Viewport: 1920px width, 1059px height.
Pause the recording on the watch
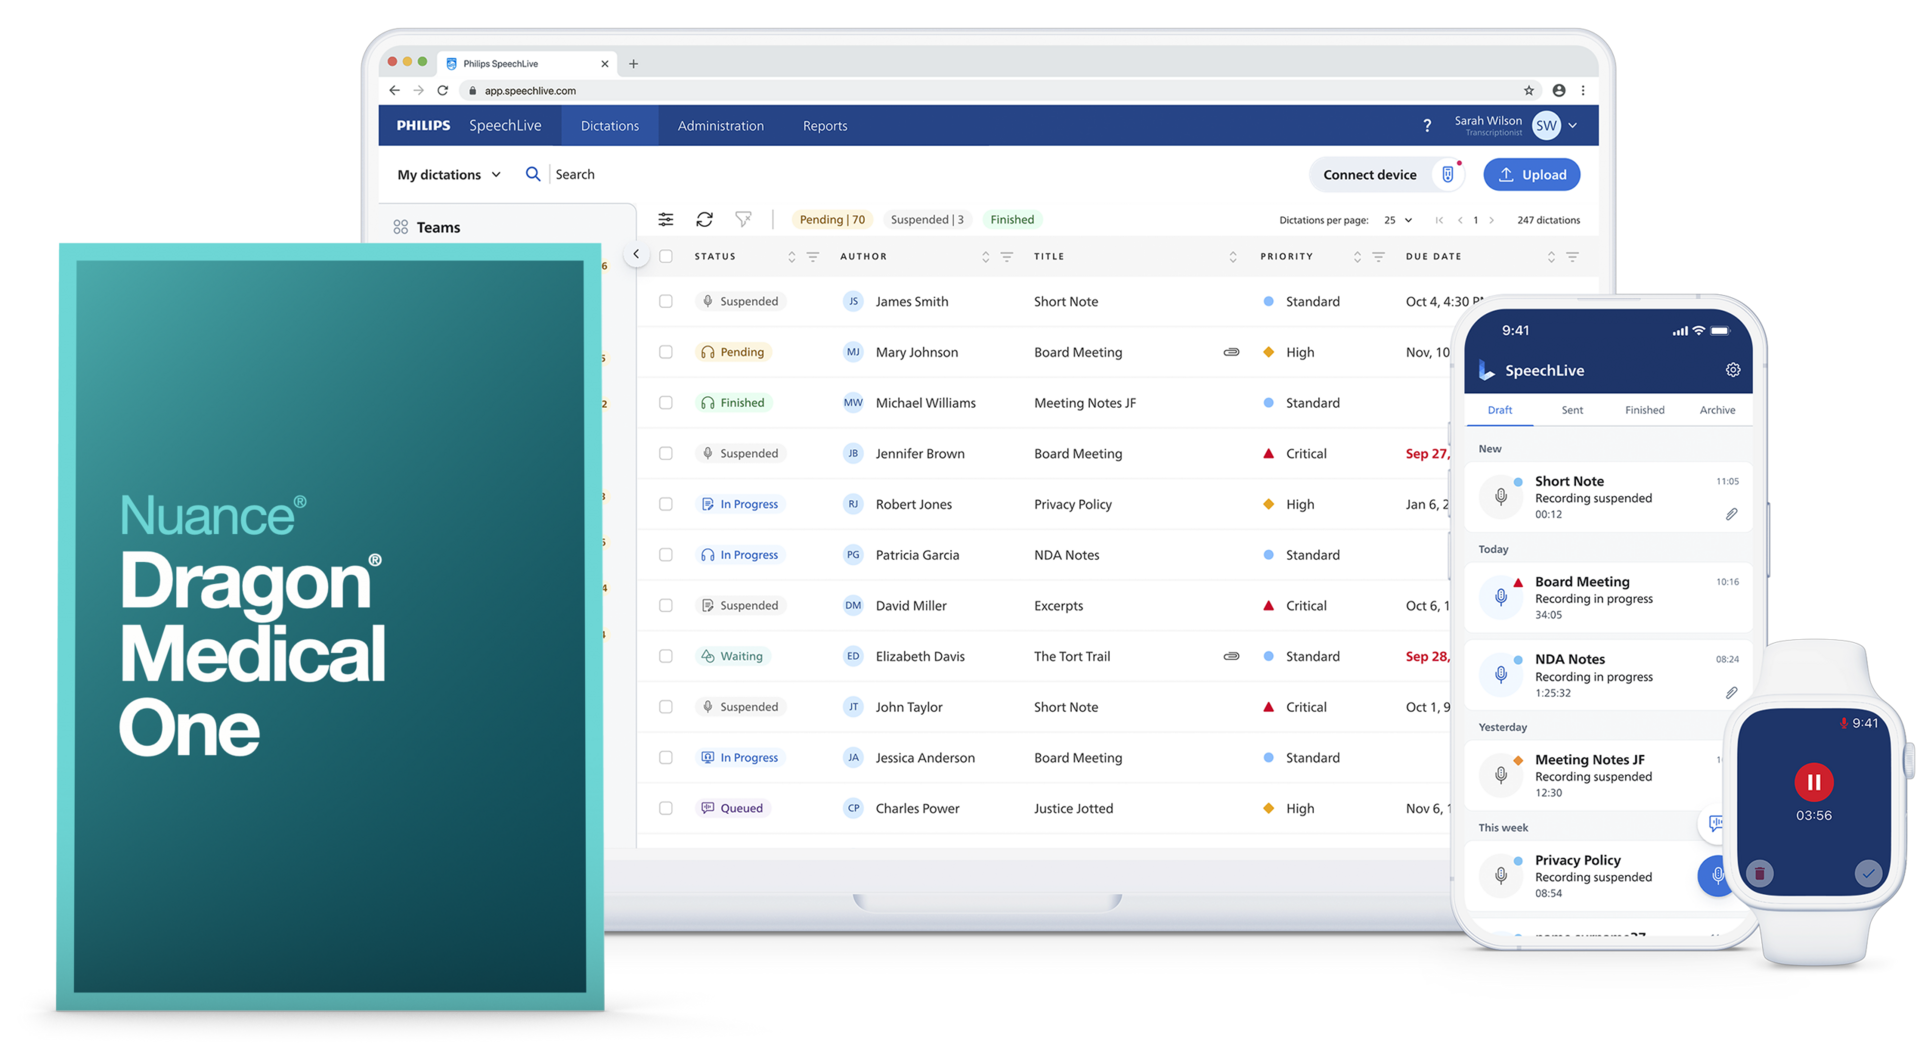(x=1813, y=782)
